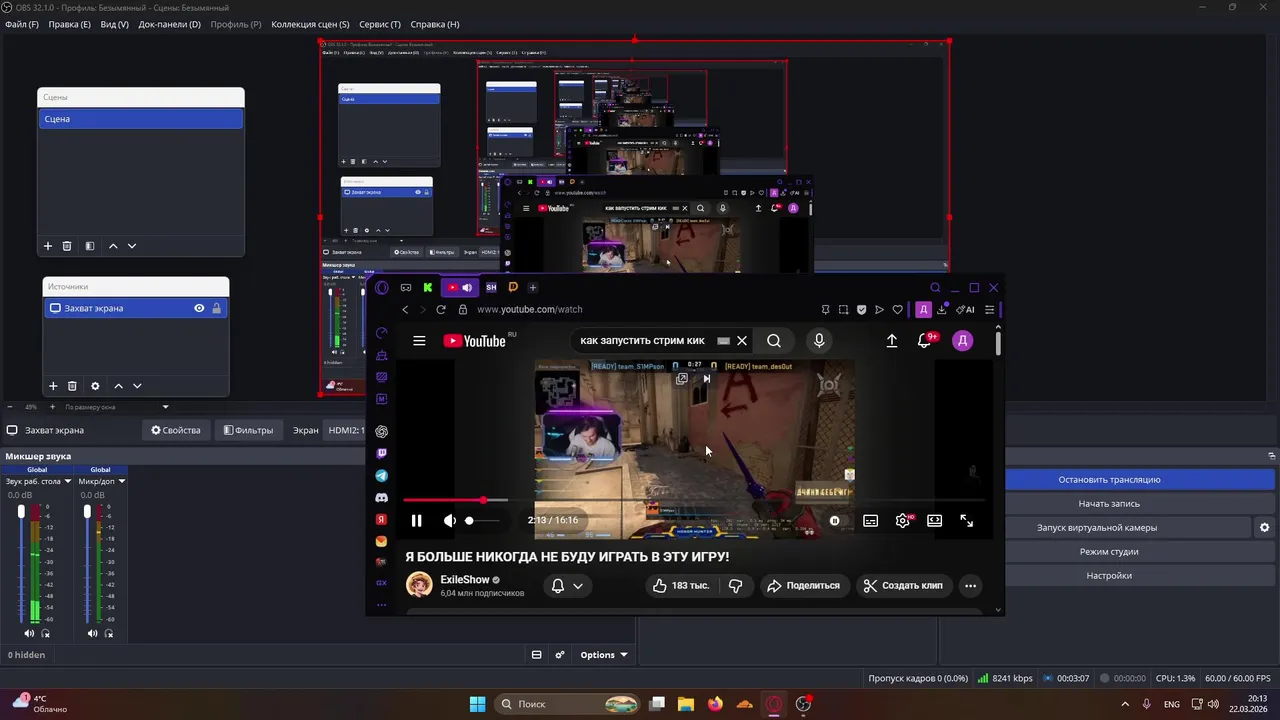Click Поделиться button under video

[803, 585]
